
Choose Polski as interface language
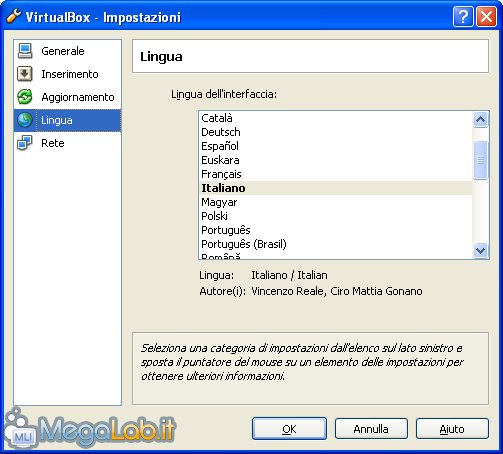(335, 216)
